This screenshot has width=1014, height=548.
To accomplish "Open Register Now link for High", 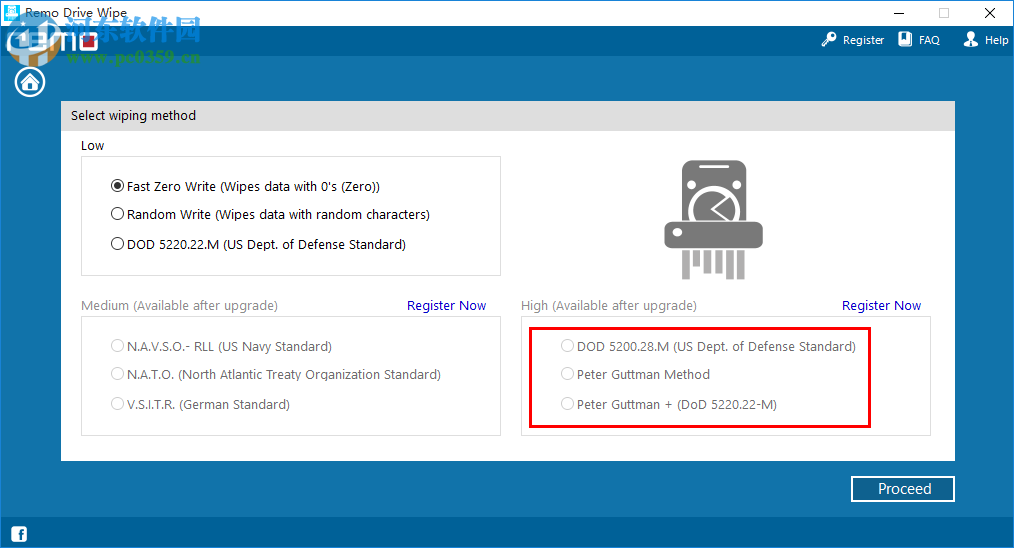I will [881, 305].
